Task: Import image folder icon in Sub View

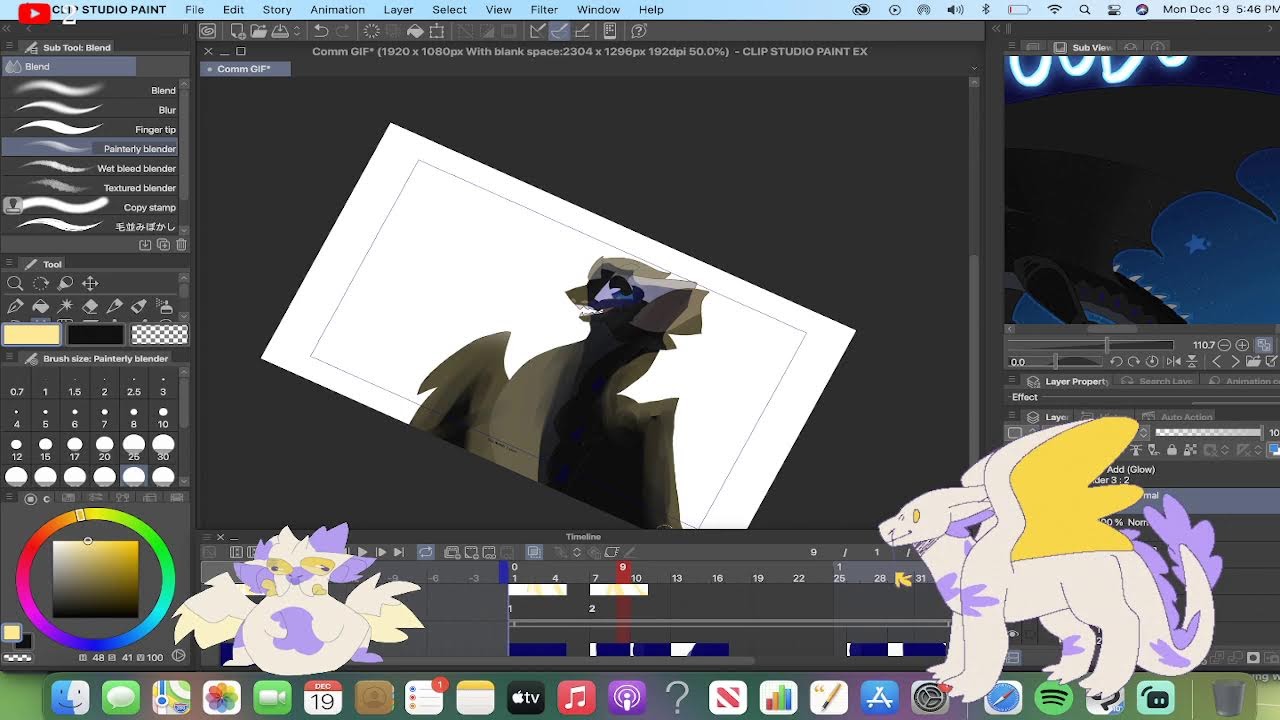Action: 1255,362
